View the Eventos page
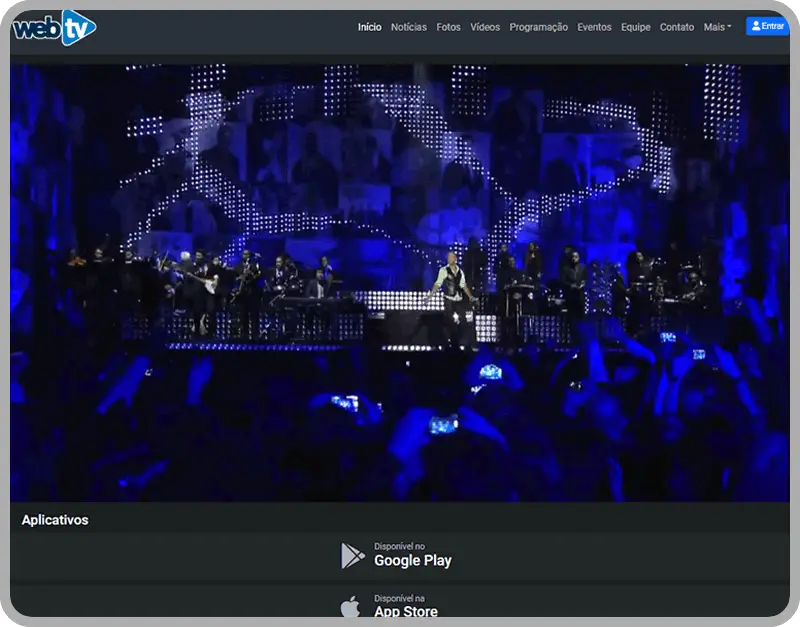This screenshot has height=627, width=800. pos(594,27)
